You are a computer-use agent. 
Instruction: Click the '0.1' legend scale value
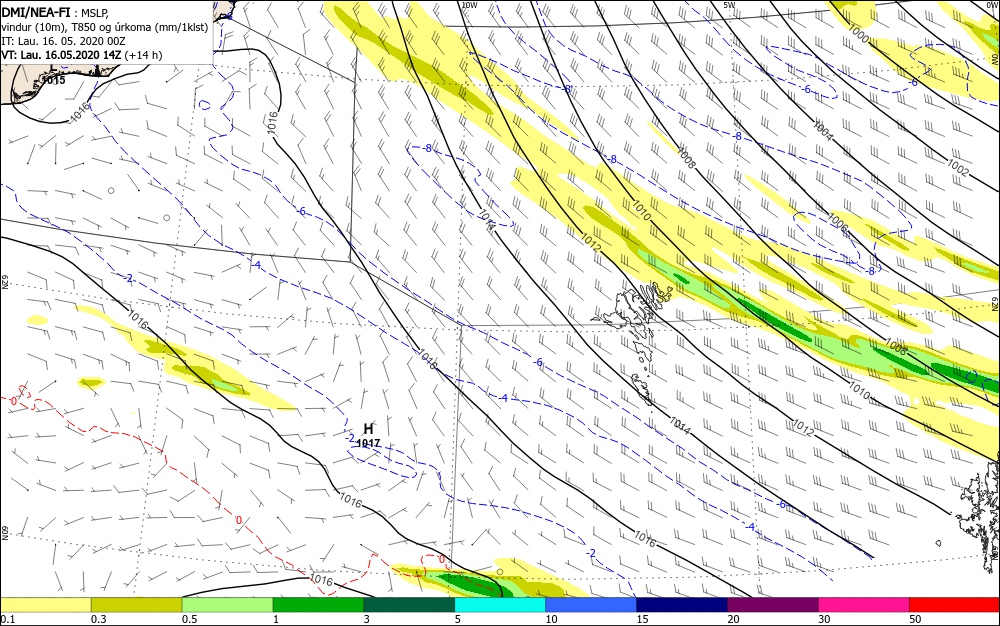coord(8,619)
